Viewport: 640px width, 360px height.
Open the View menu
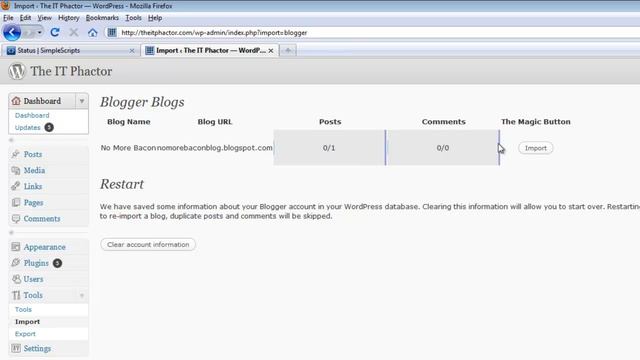pyautogui.click(x=44, y=18)
